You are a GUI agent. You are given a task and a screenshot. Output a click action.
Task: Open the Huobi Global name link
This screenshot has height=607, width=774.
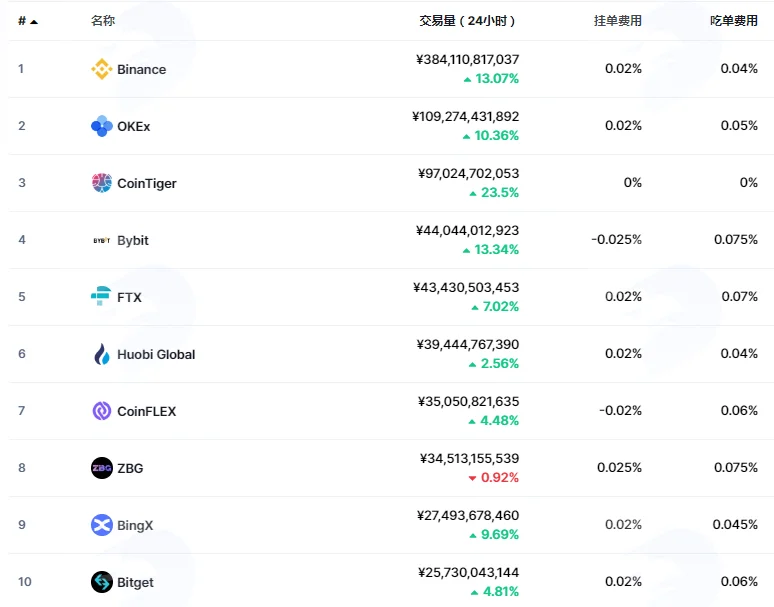[156, 354]
